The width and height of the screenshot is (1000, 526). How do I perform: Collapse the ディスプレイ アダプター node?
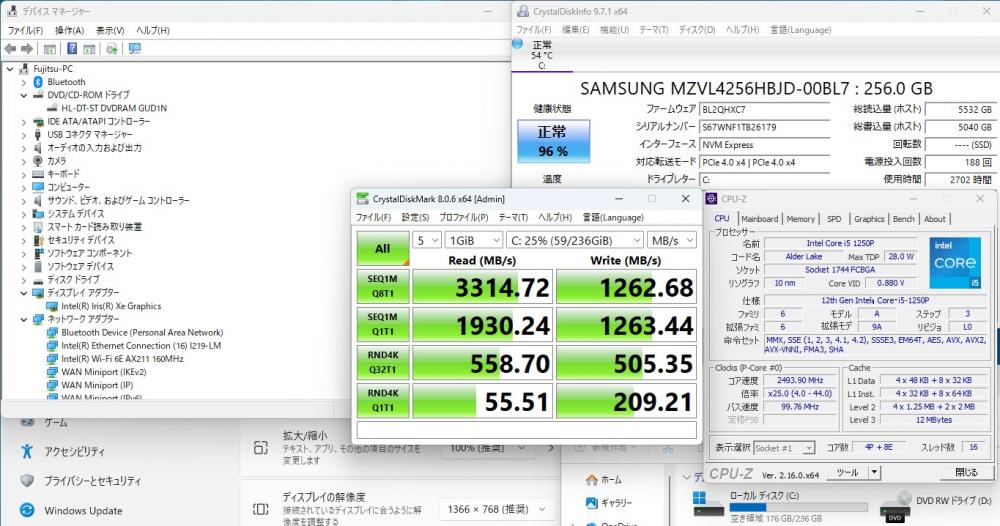click(24, 293)
